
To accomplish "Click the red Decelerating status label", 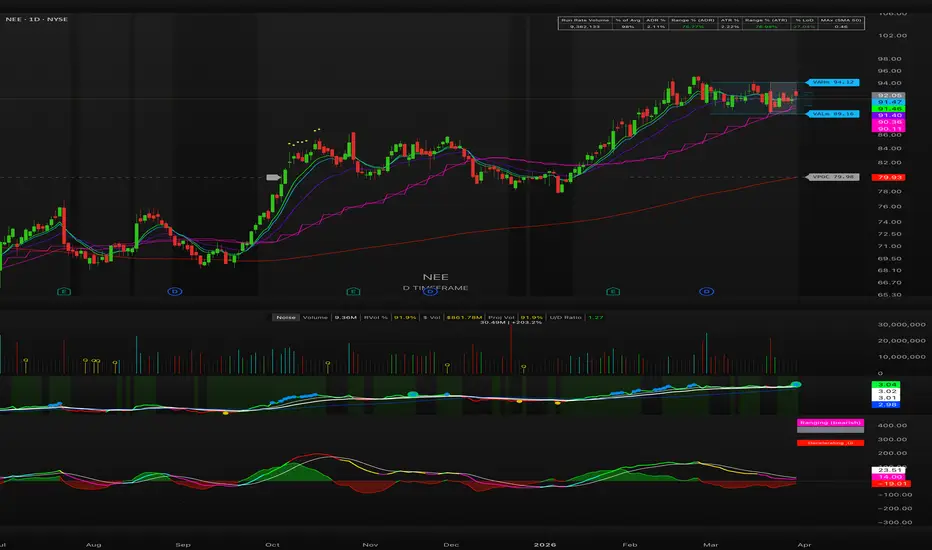I will [830, 443].
